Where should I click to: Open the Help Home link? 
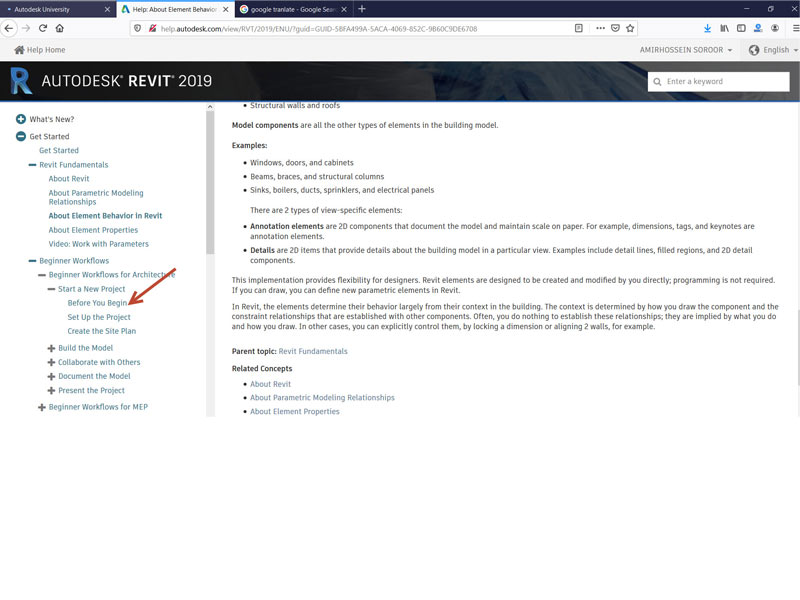[x=46, y=50]
